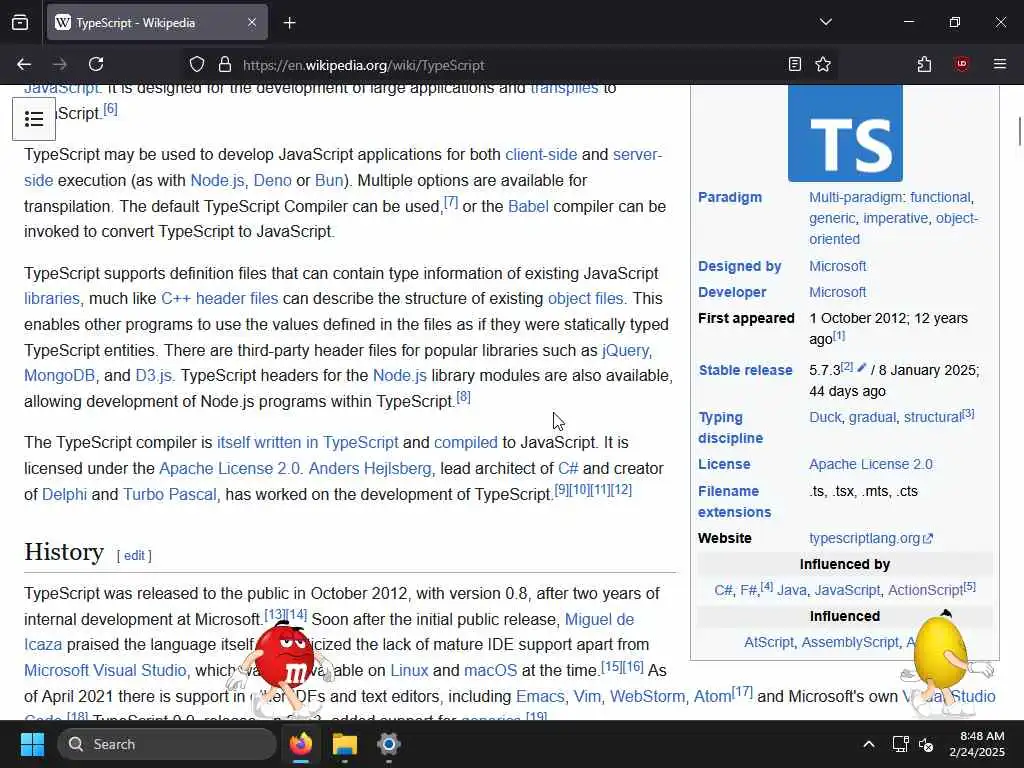Follow the compiled link
The image size is (1024, 768).
466,442
